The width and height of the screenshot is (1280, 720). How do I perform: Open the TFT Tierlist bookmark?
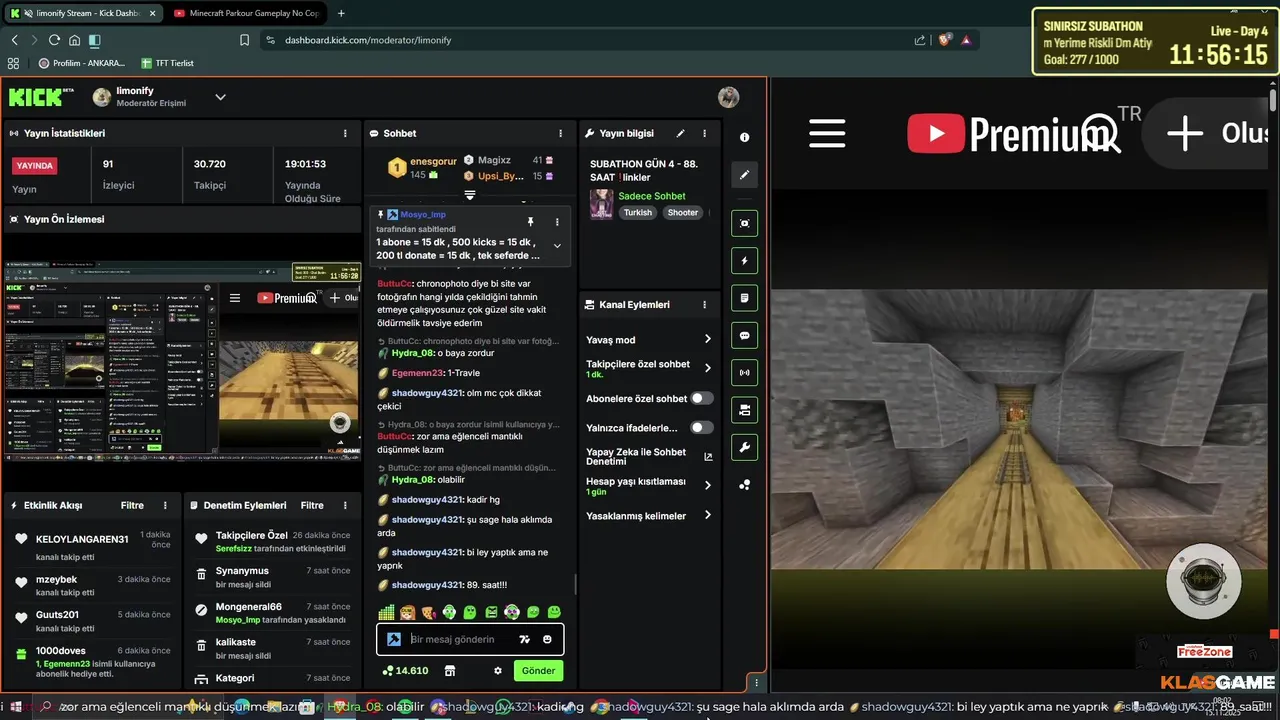[167, 63]
